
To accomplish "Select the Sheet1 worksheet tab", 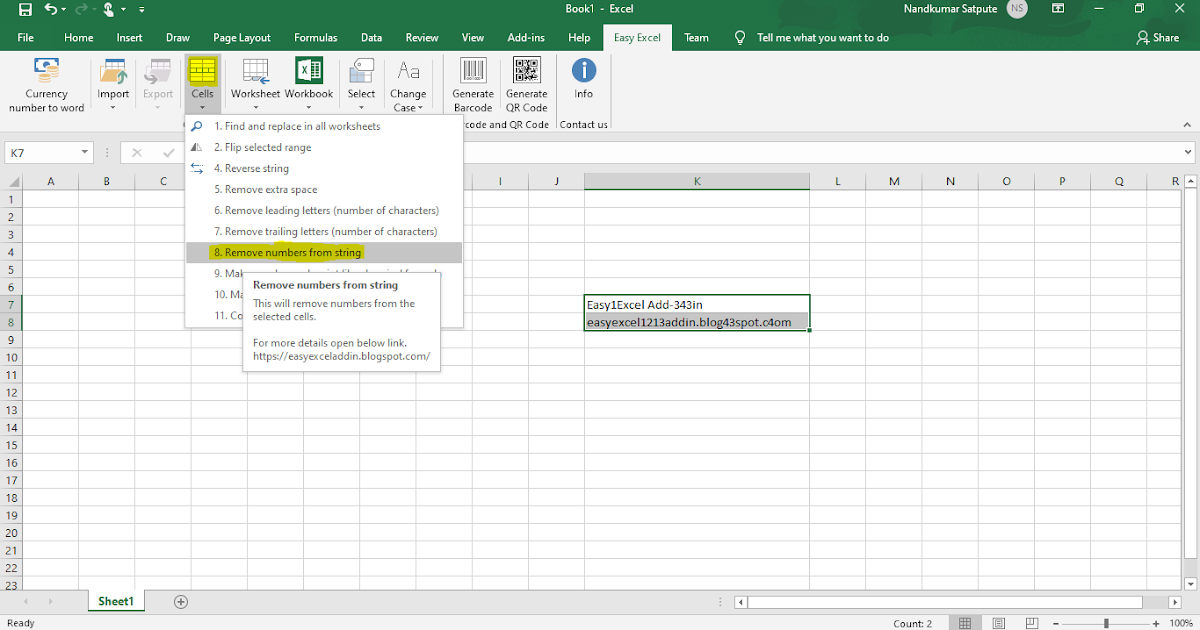I will [x=115, y=601].
